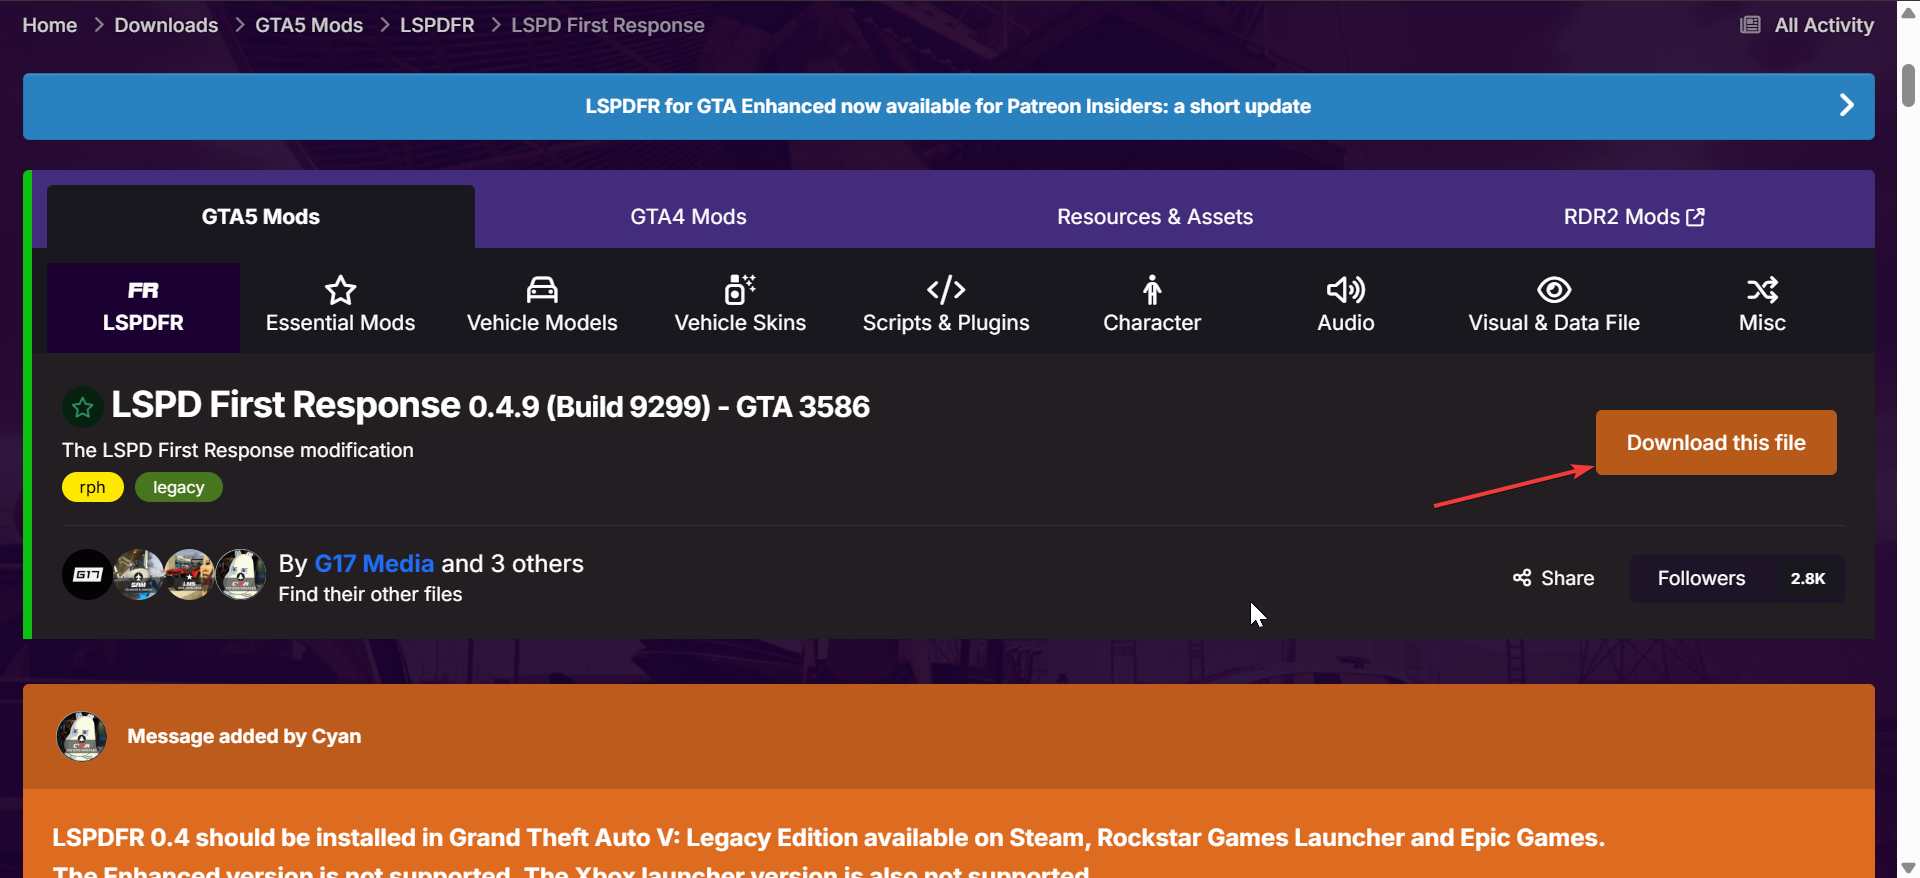Select the Character person icon
The width and height of the screenshot is (1920, 878).
(x=1152, y=290)
